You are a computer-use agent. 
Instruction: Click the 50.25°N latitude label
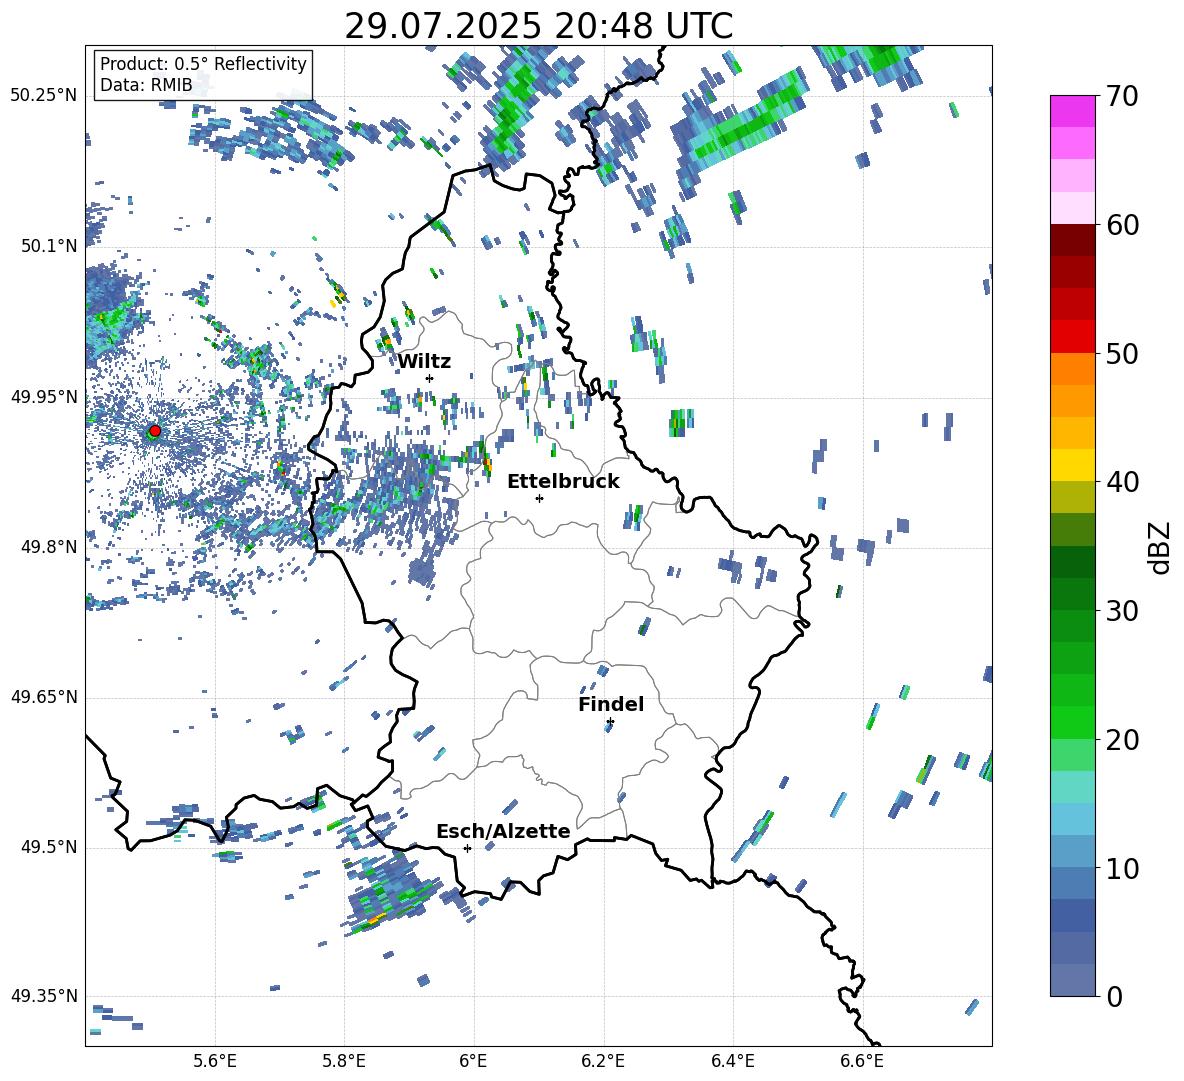[44, 96]
